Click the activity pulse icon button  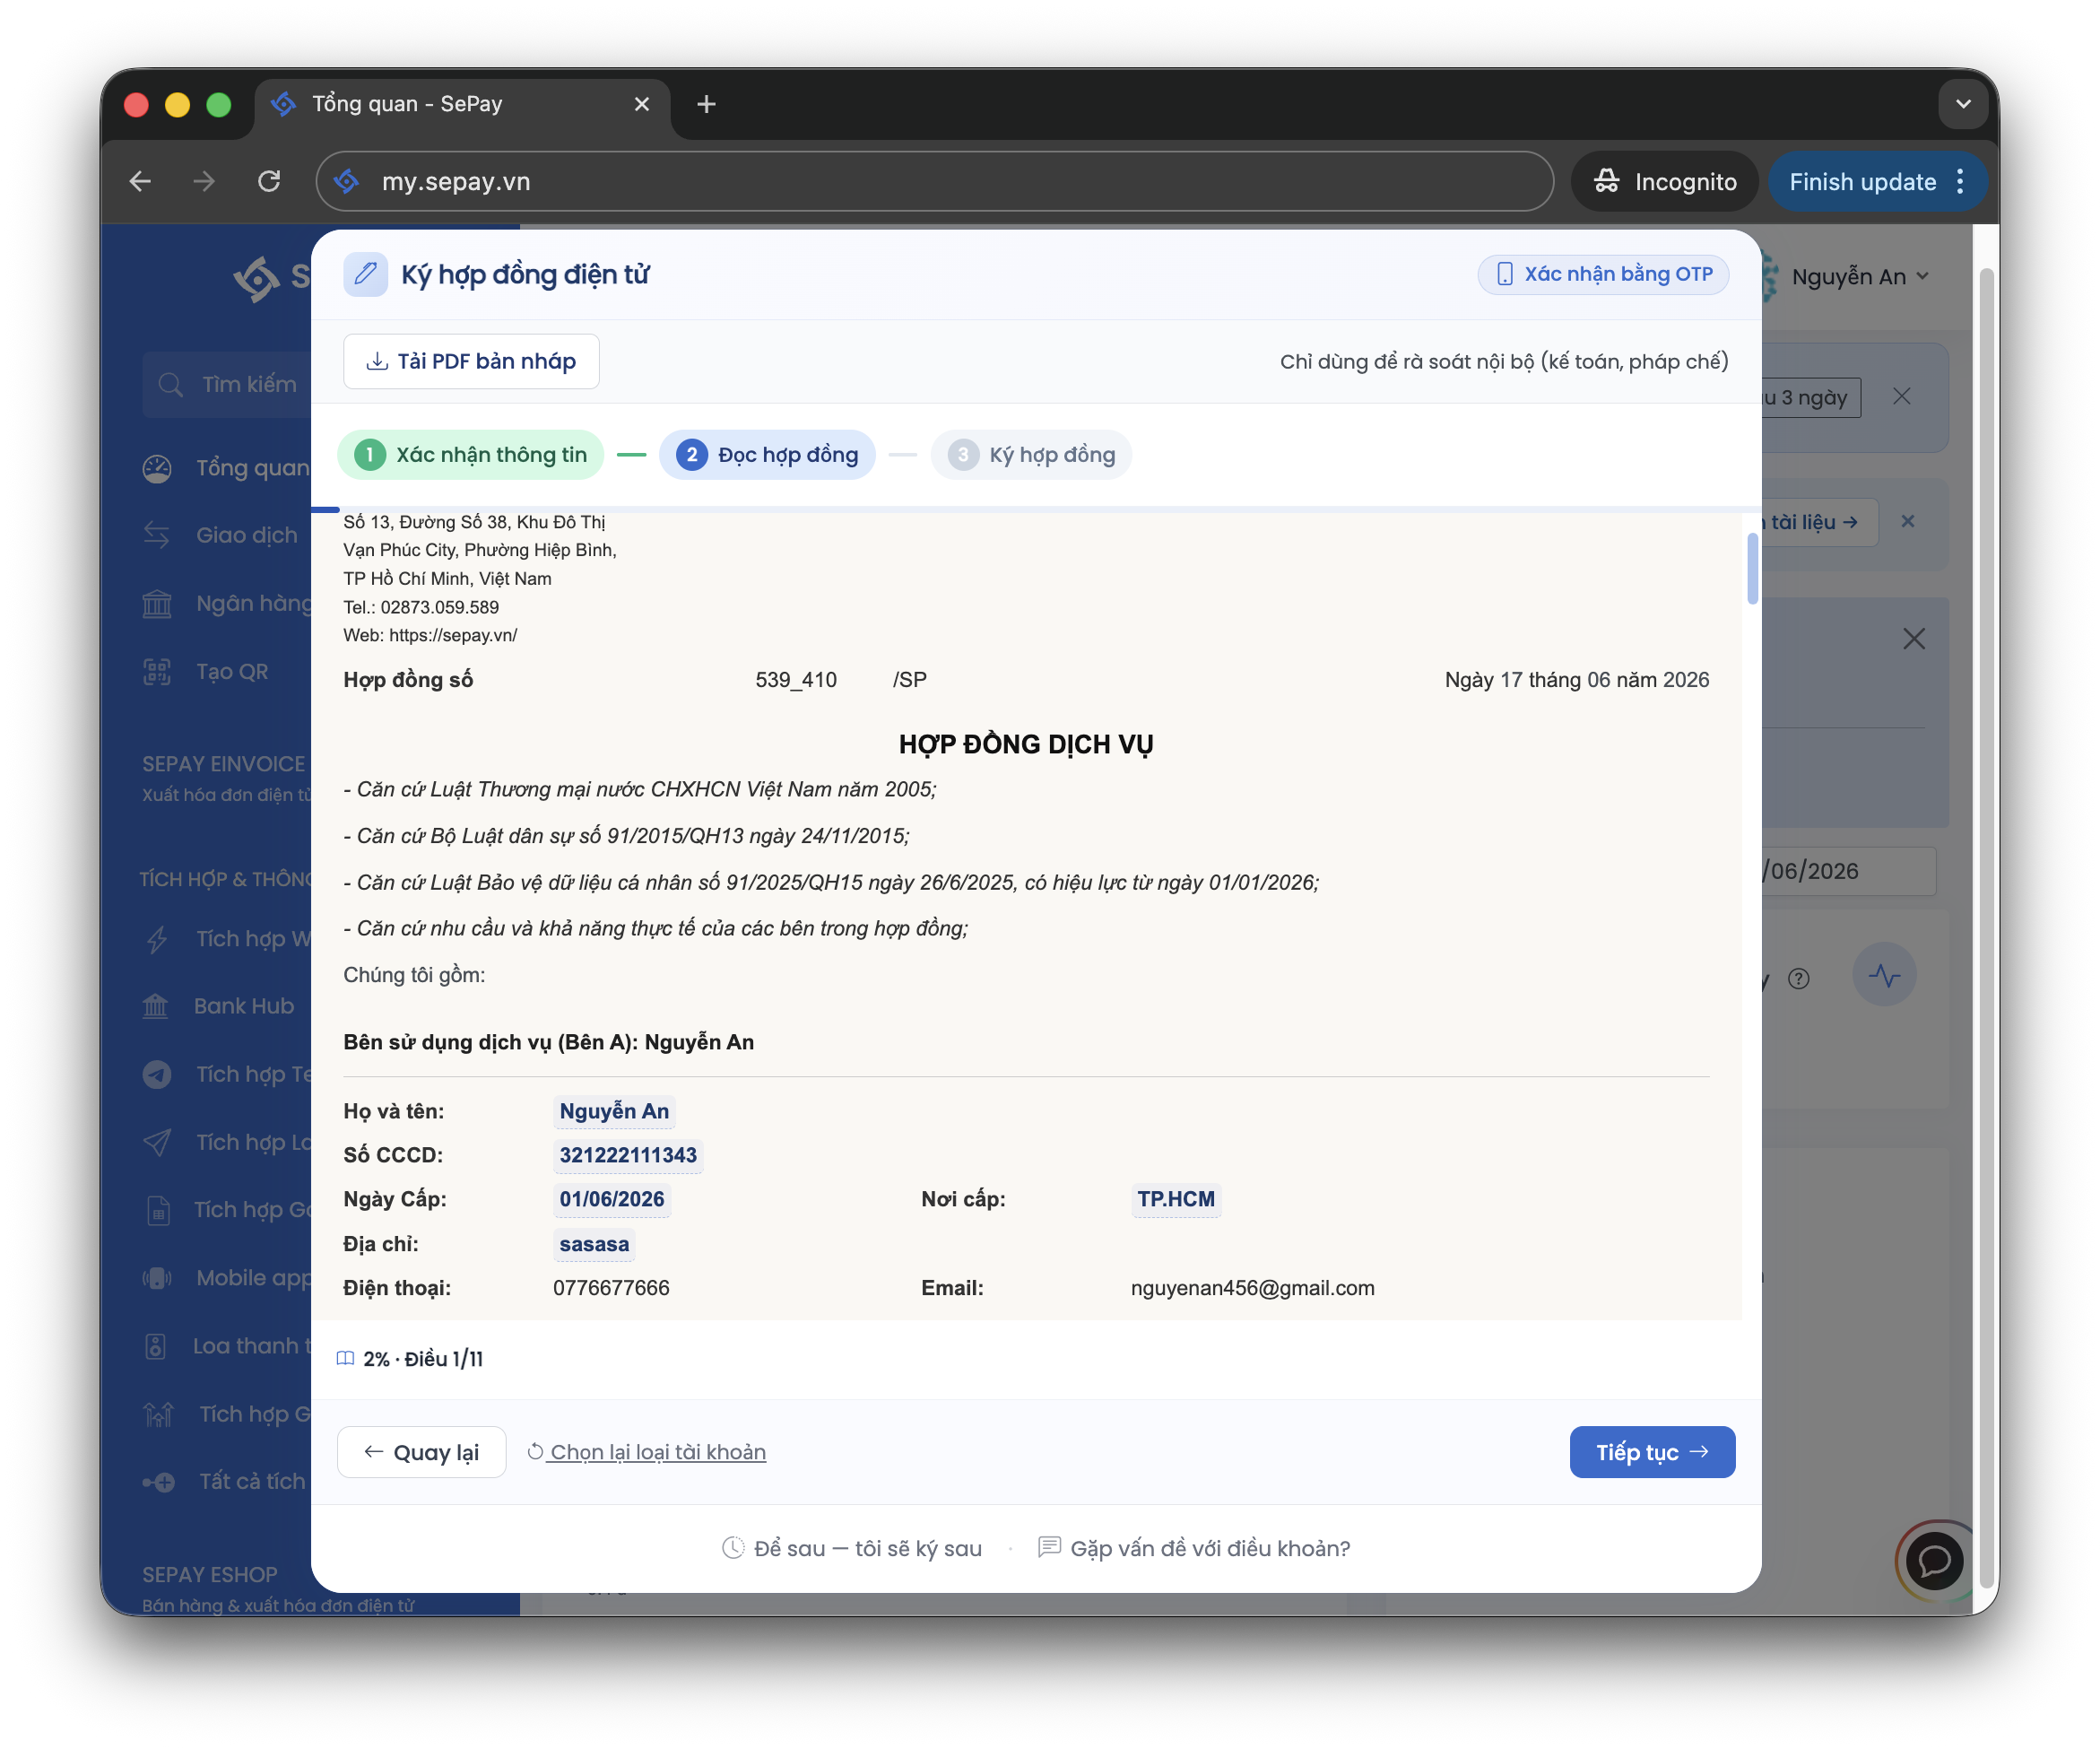(x=1884, y=975)
